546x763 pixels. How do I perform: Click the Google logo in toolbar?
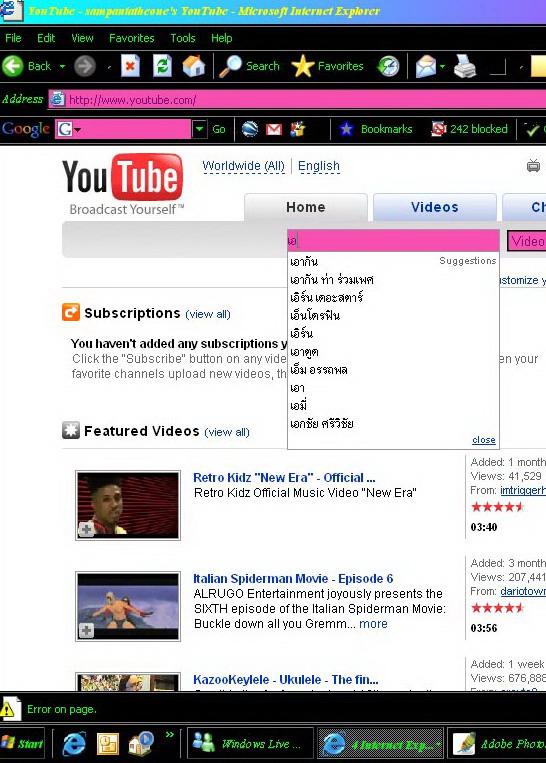pos(26,129)
